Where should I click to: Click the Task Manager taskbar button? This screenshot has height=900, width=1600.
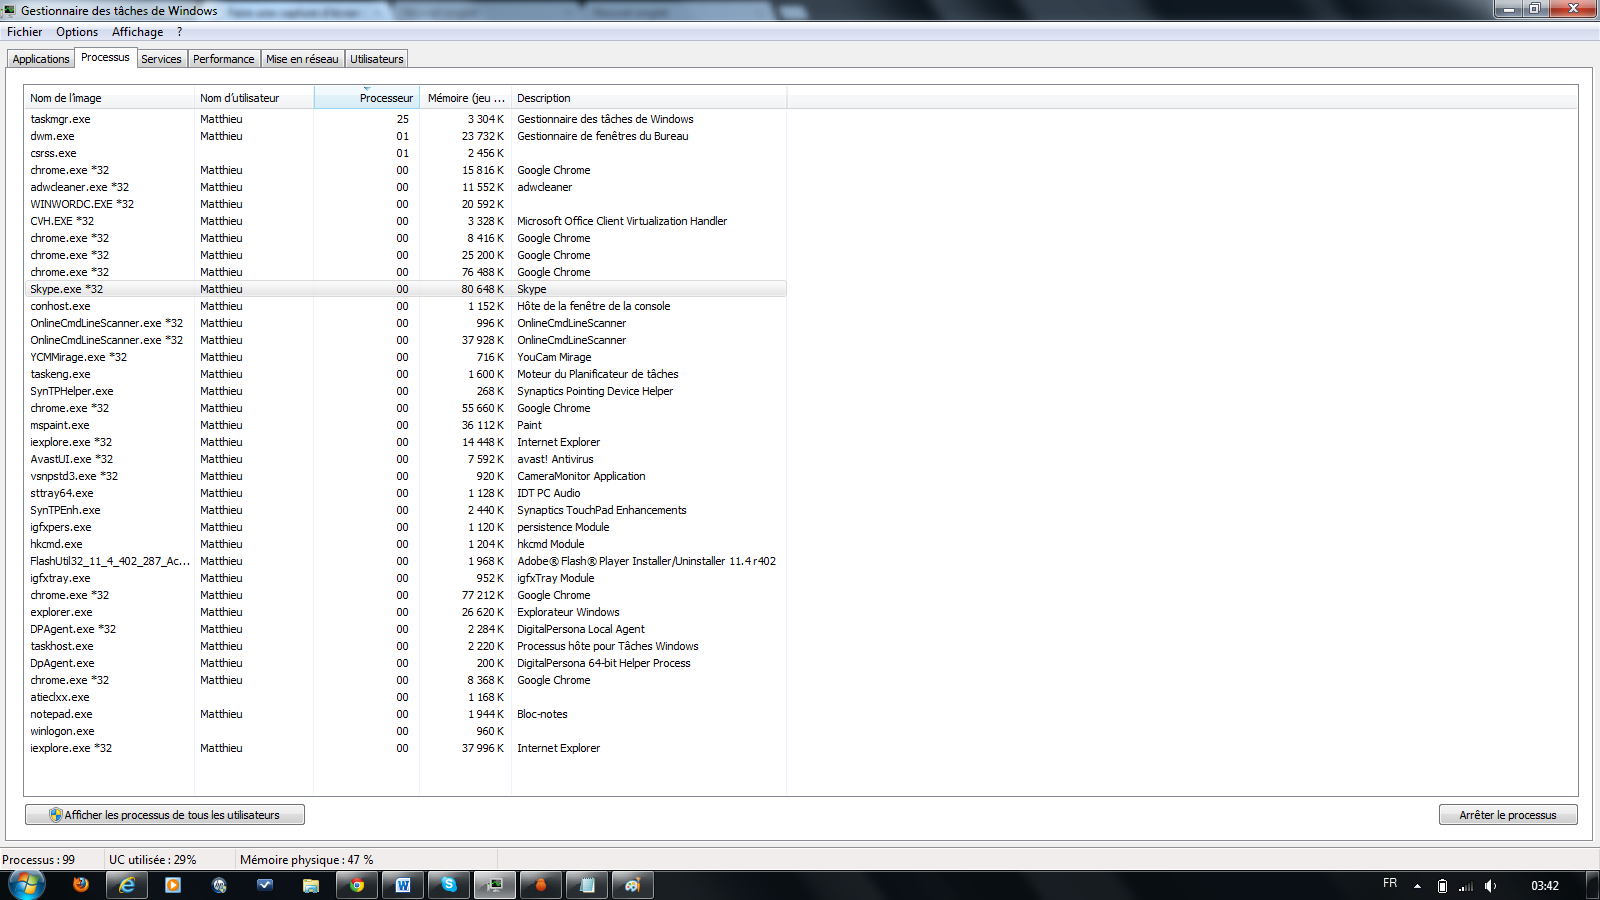pyautogui.click(x=495, y=885)
